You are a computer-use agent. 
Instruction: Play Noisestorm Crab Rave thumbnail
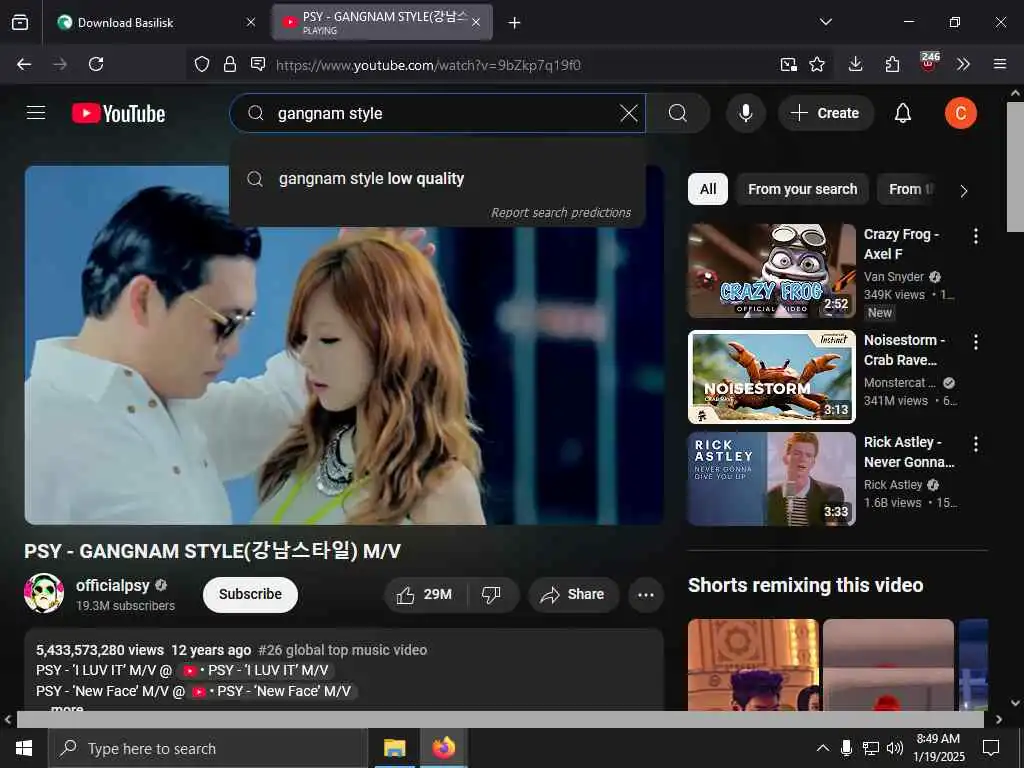coord(771,377)
